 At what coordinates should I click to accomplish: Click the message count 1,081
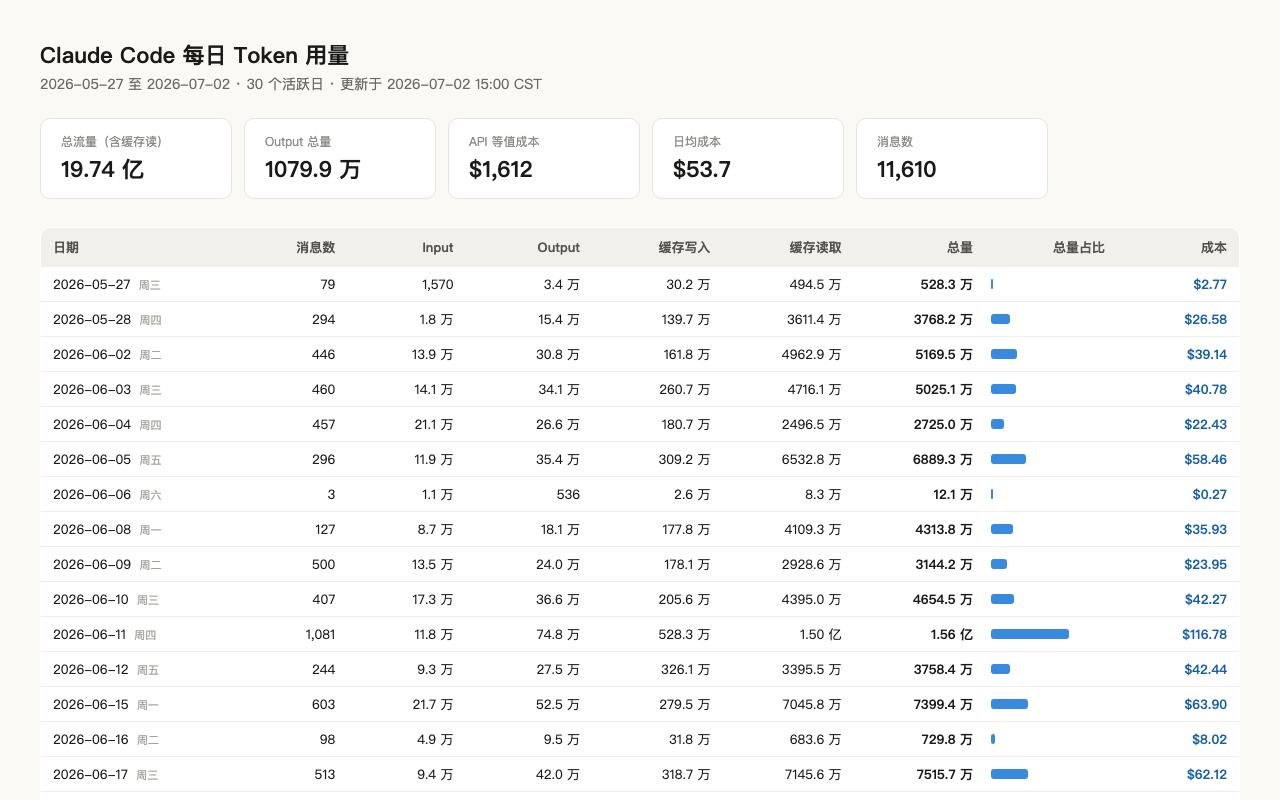pyautogui.click(x=320, y=634)
